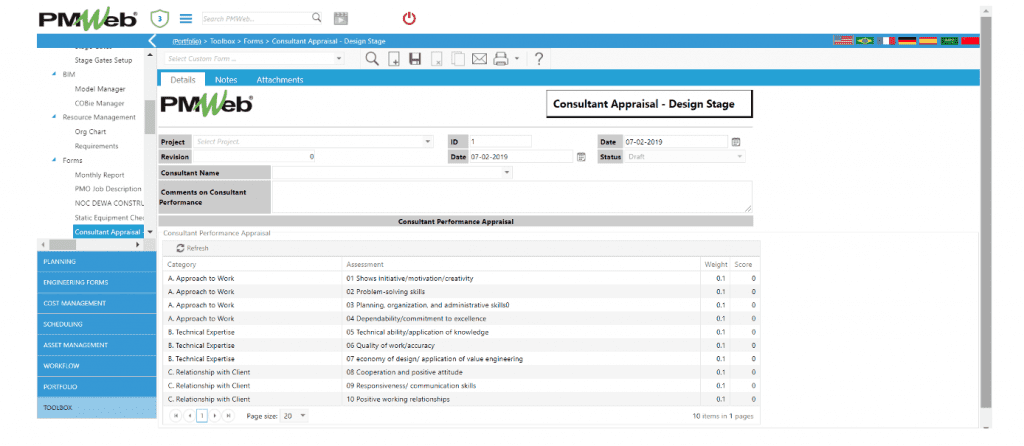The height and width of the screenshot is (446, 1024).
Task: Switch language using the Saudi Arabia flag
Action: (x=949, y=40)
